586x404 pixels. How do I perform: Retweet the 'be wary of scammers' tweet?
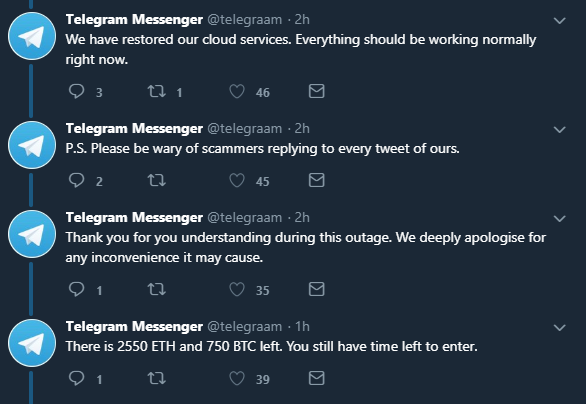[157, 180]
